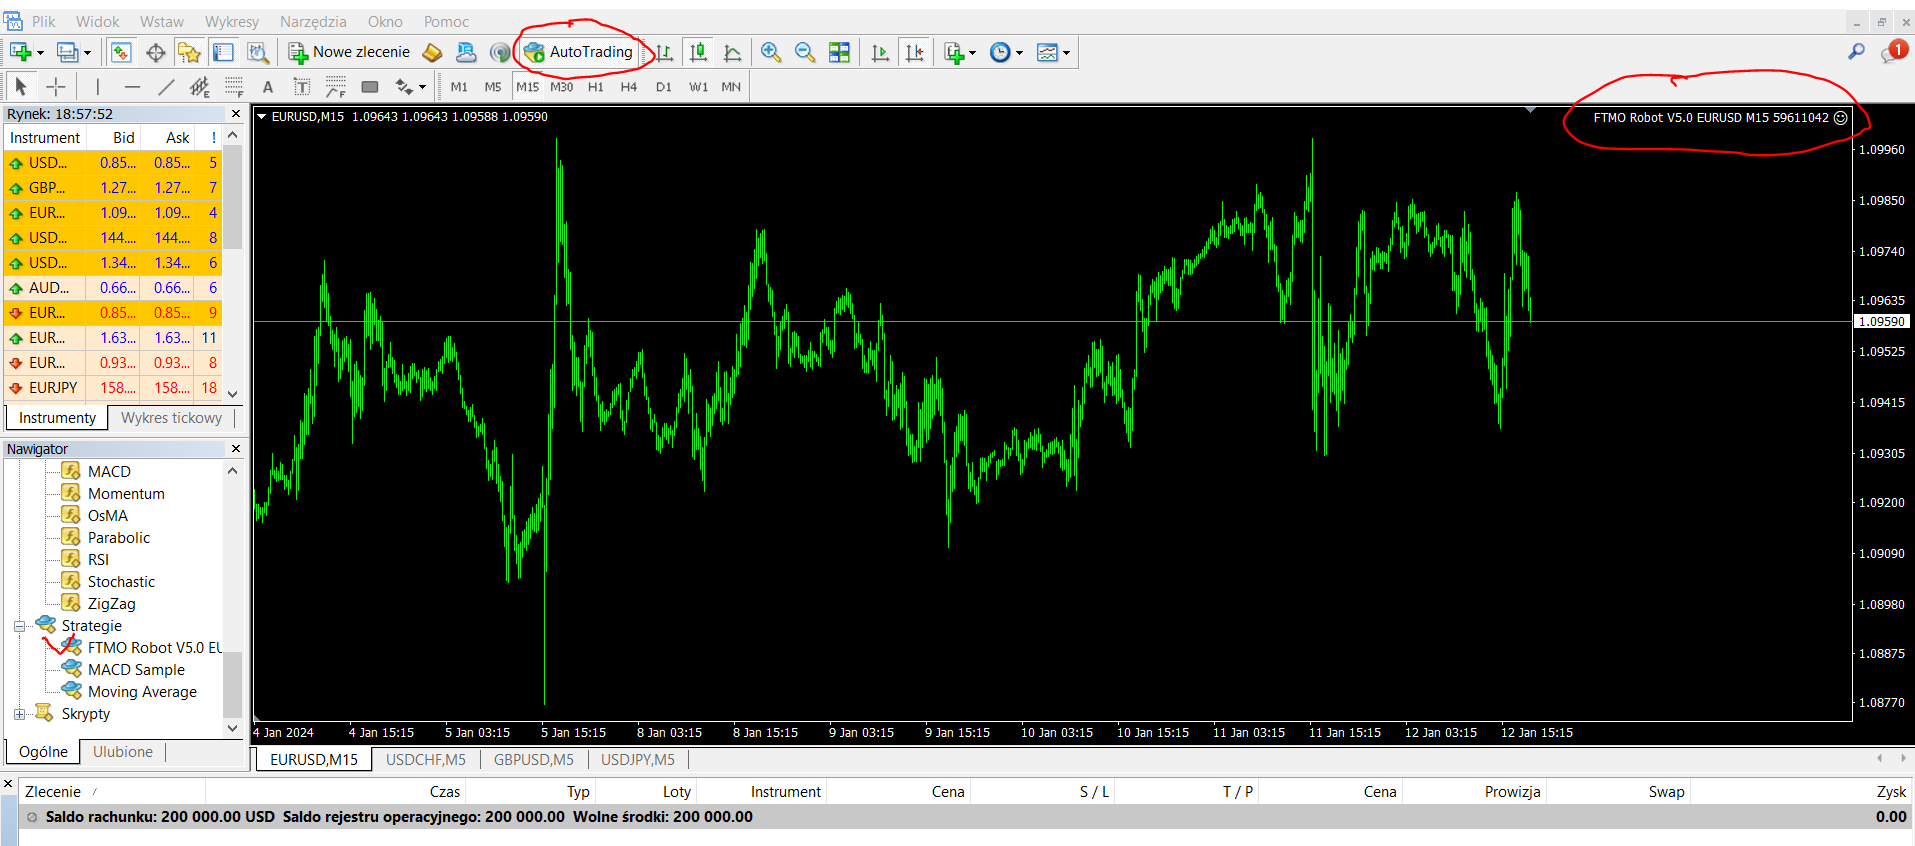Screen dimensions: 1915x846
Task: Switch timeframe to H4
Action: 629,87
